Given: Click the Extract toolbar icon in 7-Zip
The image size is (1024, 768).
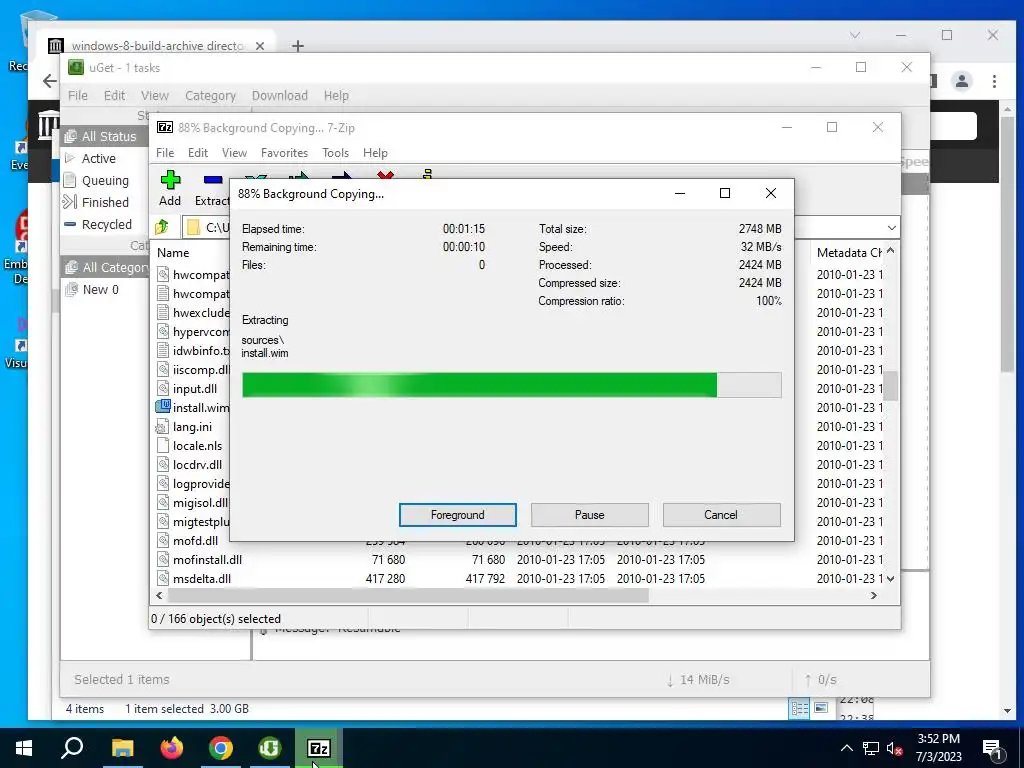Looking at the screenshot, I should pos(213,181).
